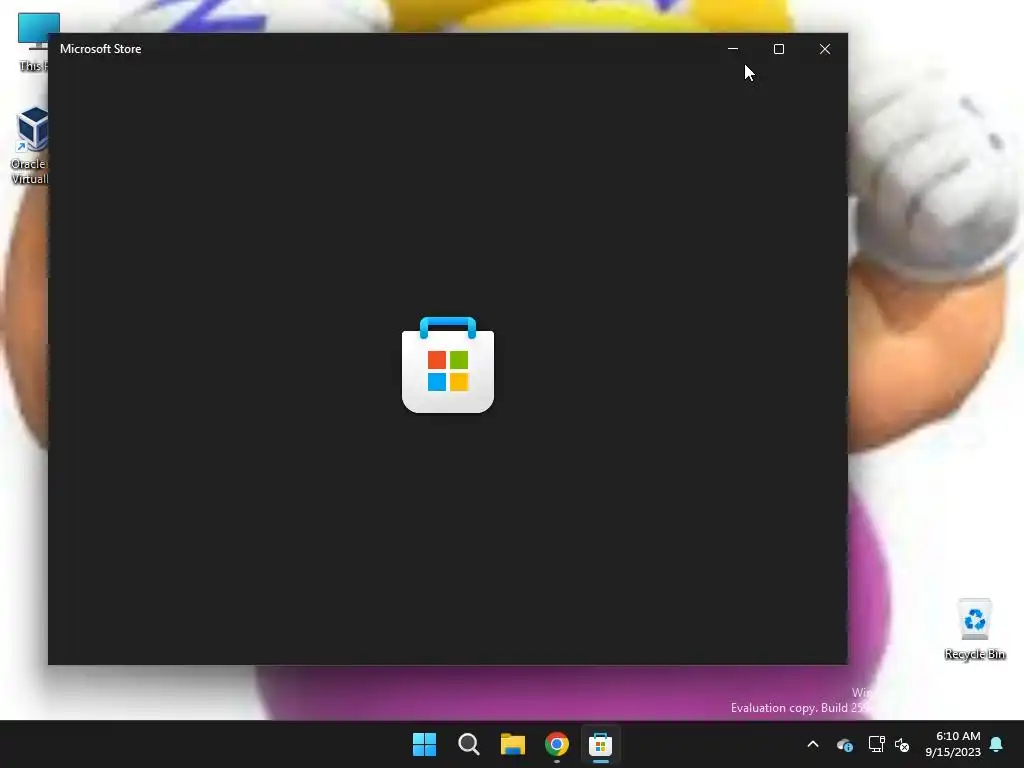
Task: Show hidden system tray icons
Action: click(x=813, y=744)
